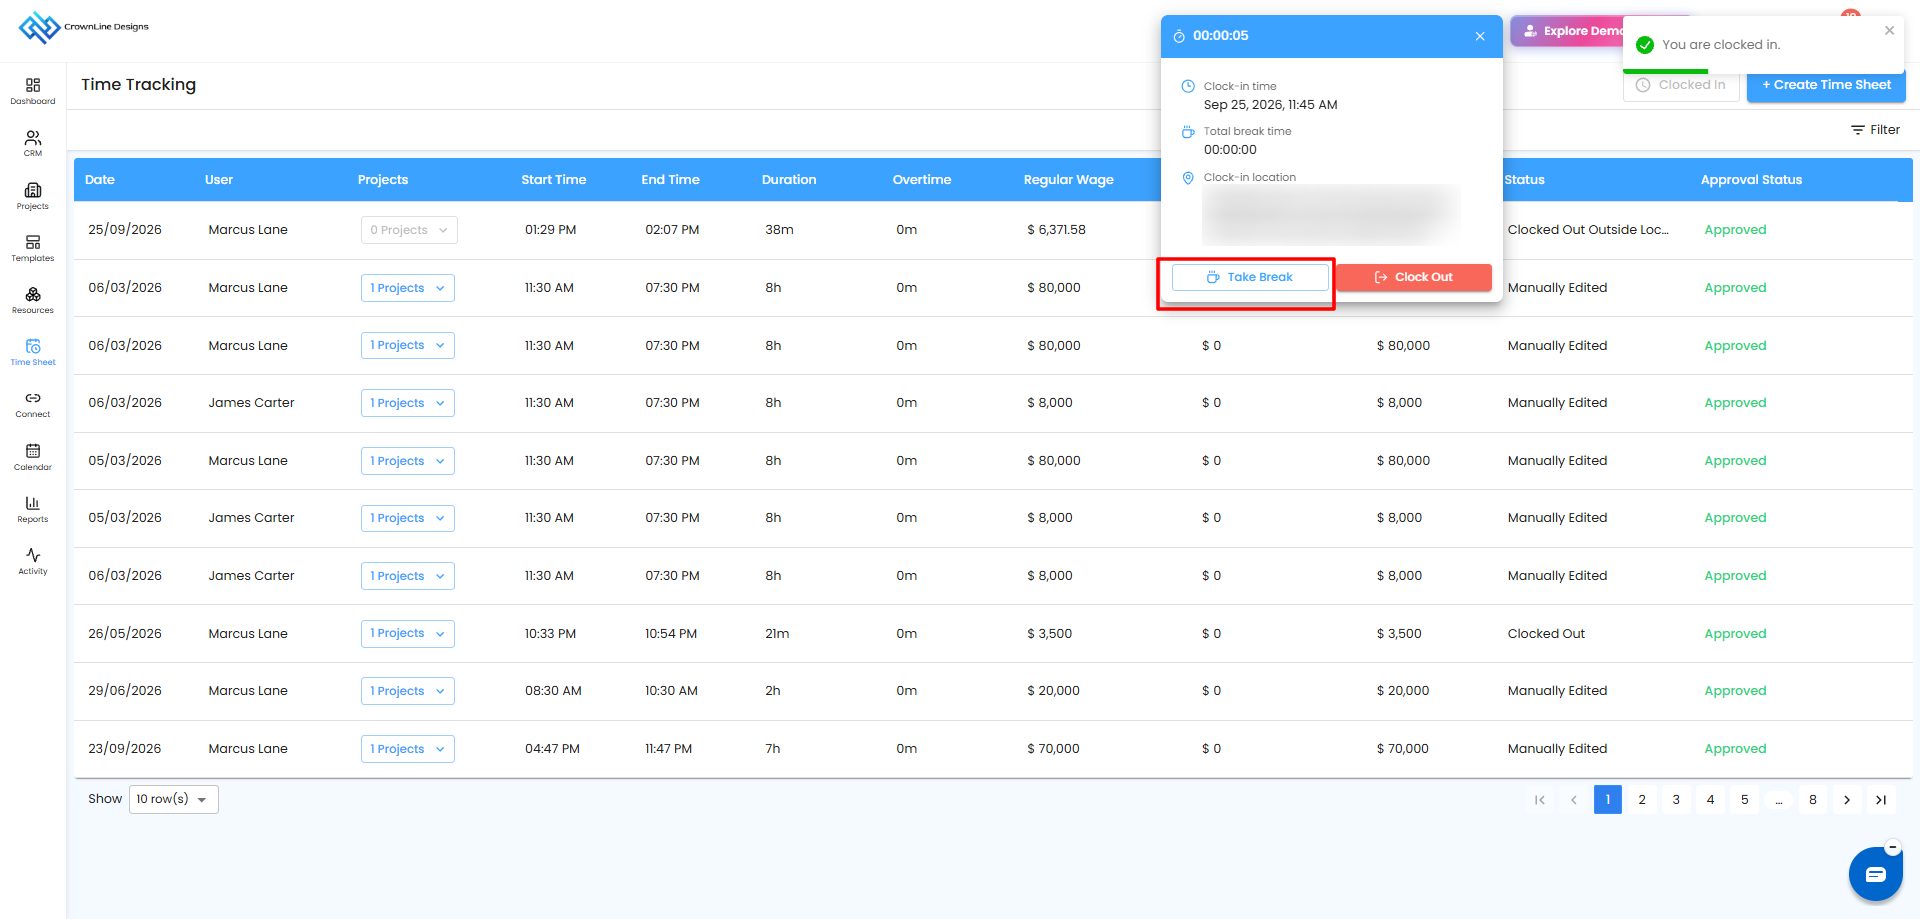Expand the 10 row(s) dropdown
This screenshot has height=919, width=1920.
(174, 799)
